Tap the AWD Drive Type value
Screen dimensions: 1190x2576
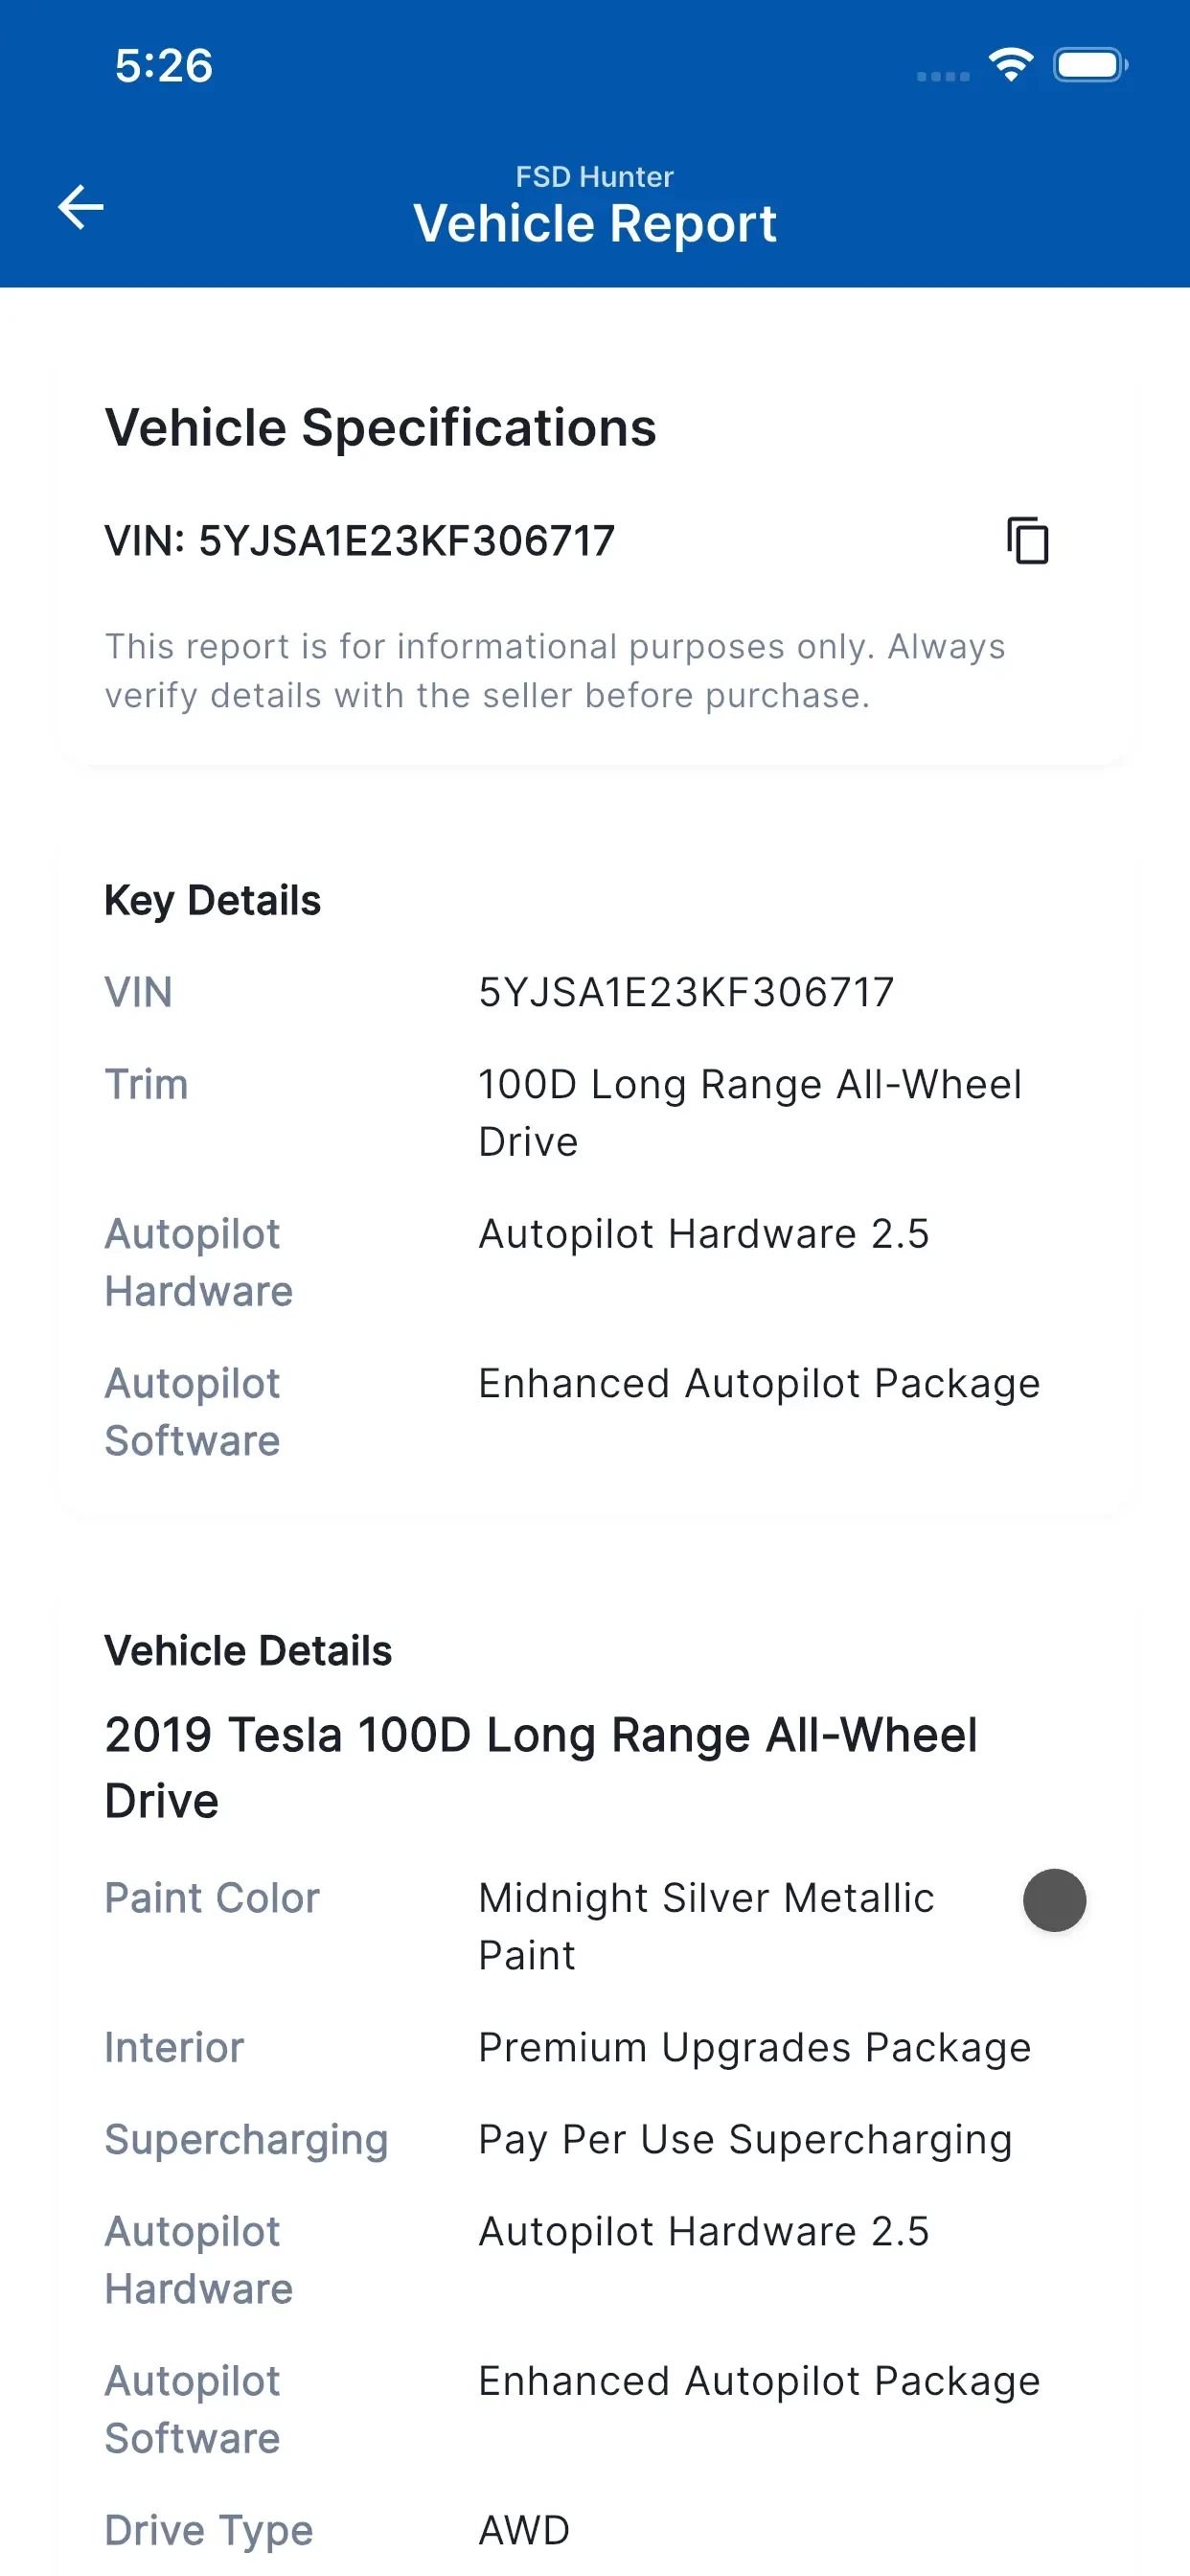pos(524,2531)
